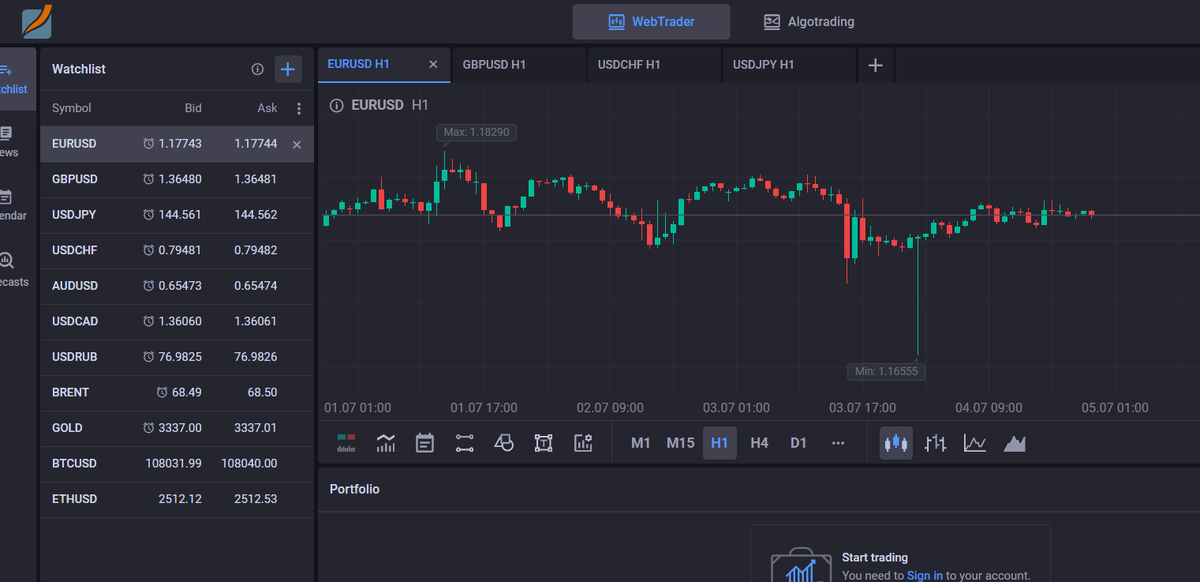The height and width of the screenshot is (582, 1200).
Task: Click the Ask column header
Action: (267, 108)
